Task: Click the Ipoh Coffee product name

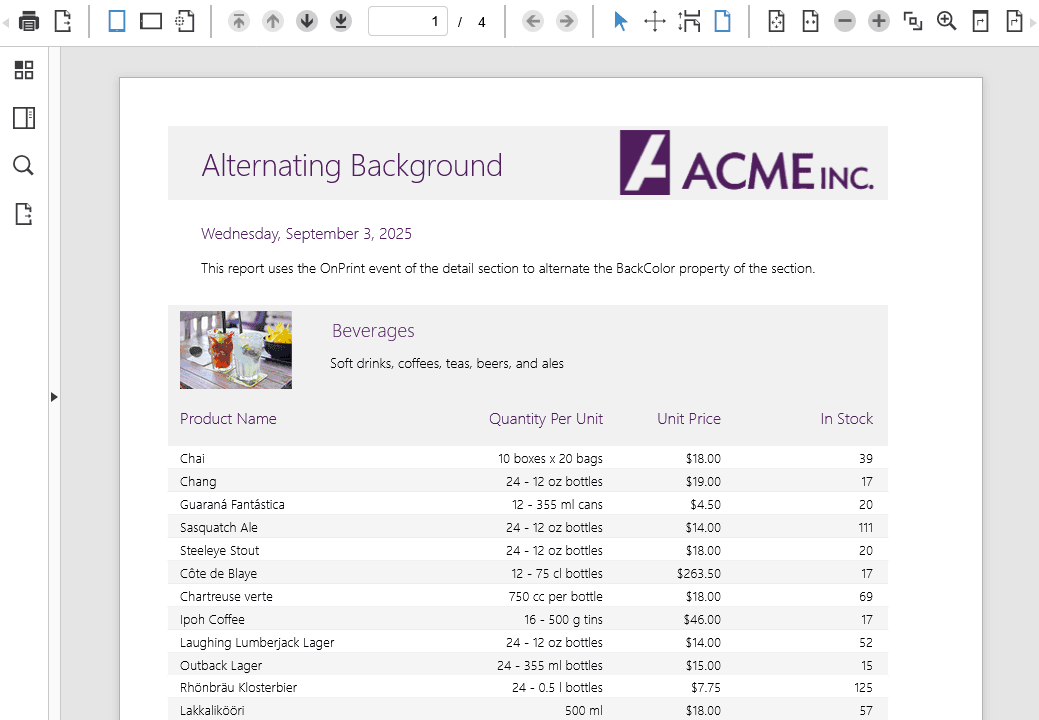Action: pyautogui.click(x=212, y=620)
